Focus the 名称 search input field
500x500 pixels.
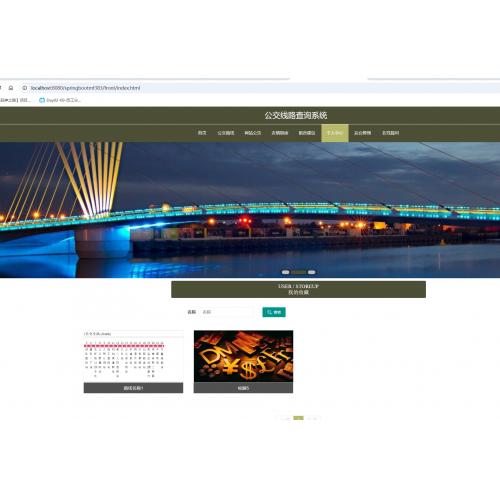coord(227,312)
